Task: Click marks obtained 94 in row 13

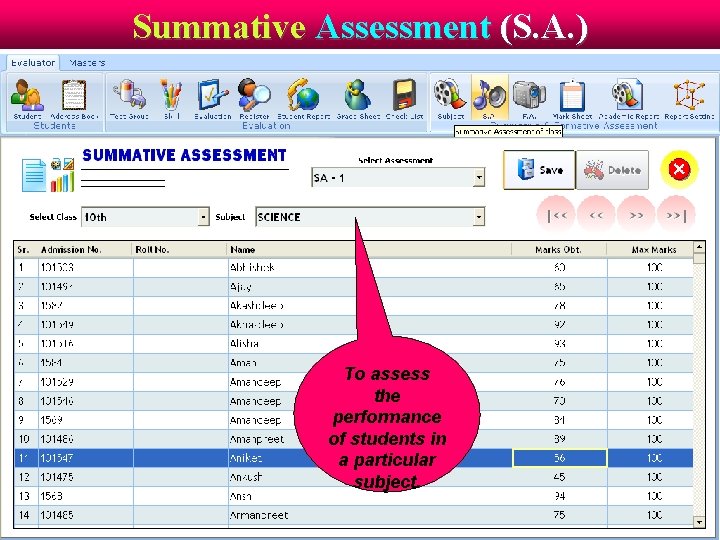Action: [559, 496]
